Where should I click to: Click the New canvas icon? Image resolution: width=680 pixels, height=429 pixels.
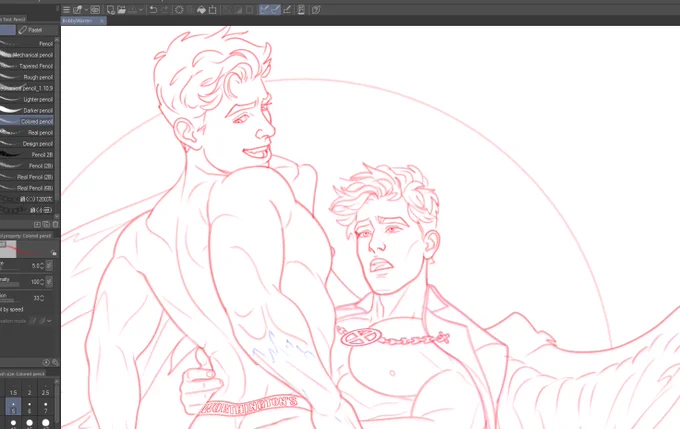tap(111, 10)
